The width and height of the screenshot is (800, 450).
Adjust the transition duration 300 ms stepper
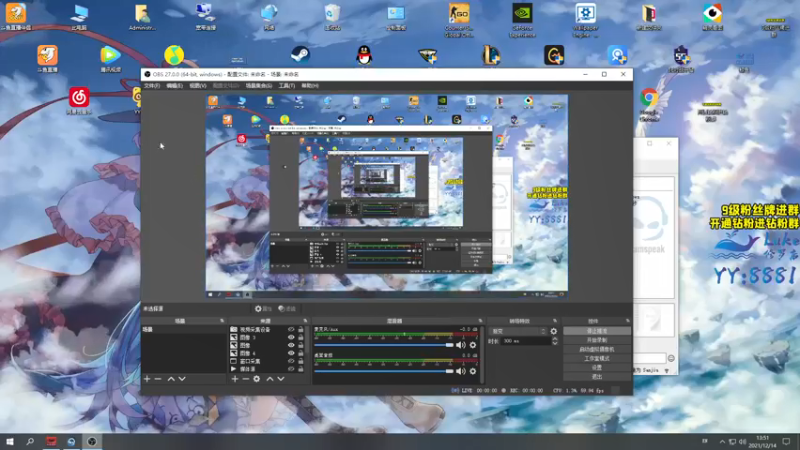click(x=555, y=341)
